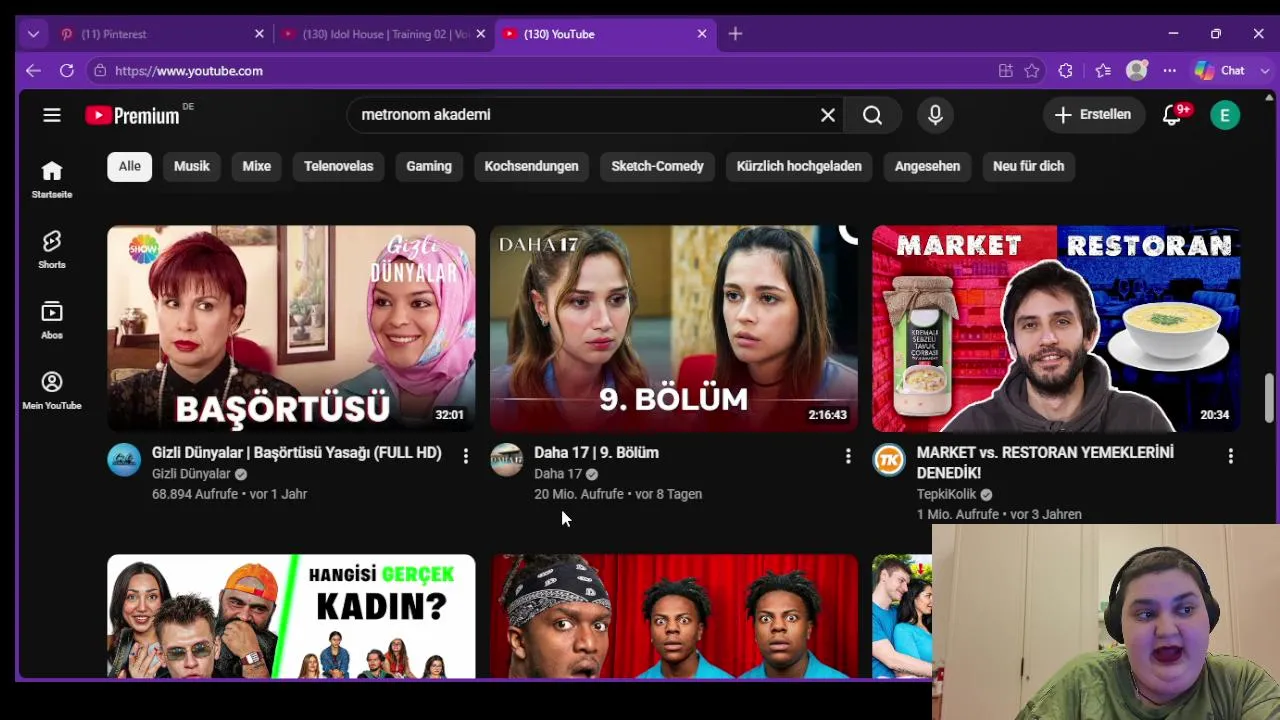1280x720 pixels.
Task: Visit the TepkiKolik channel name
Action: point(946,494)
